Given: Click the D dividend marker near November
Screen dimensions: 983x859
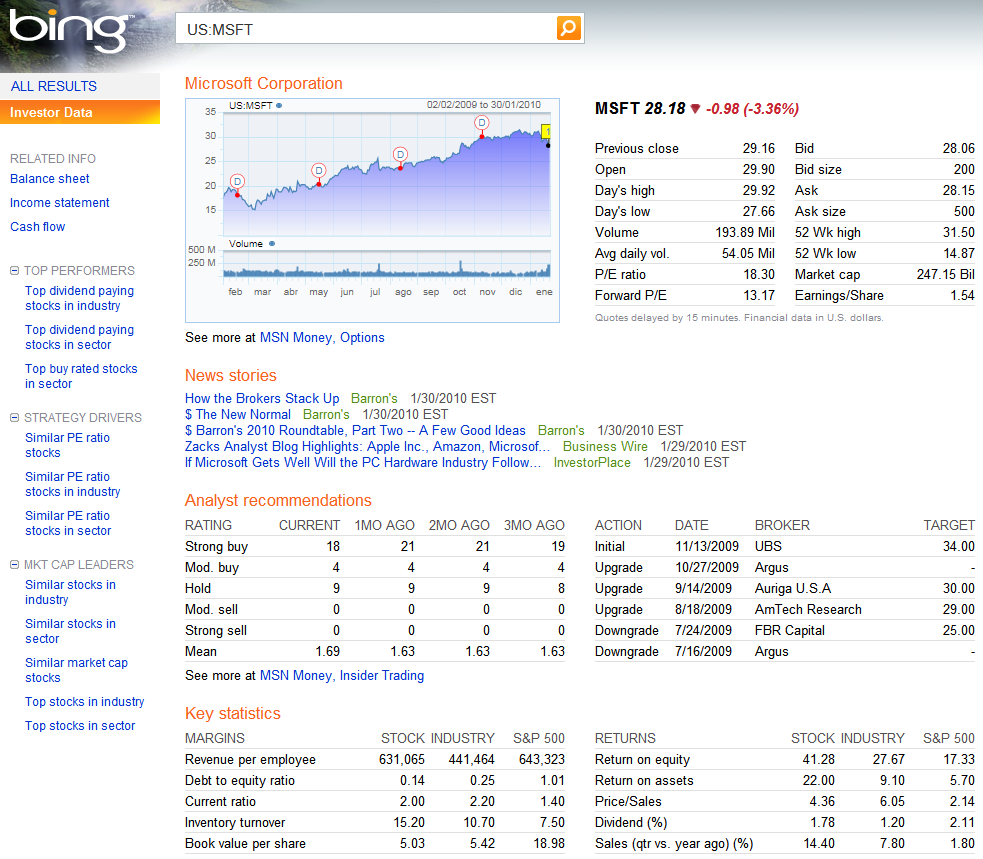Looking at the screenshot, I should click(x=481, y=123).
